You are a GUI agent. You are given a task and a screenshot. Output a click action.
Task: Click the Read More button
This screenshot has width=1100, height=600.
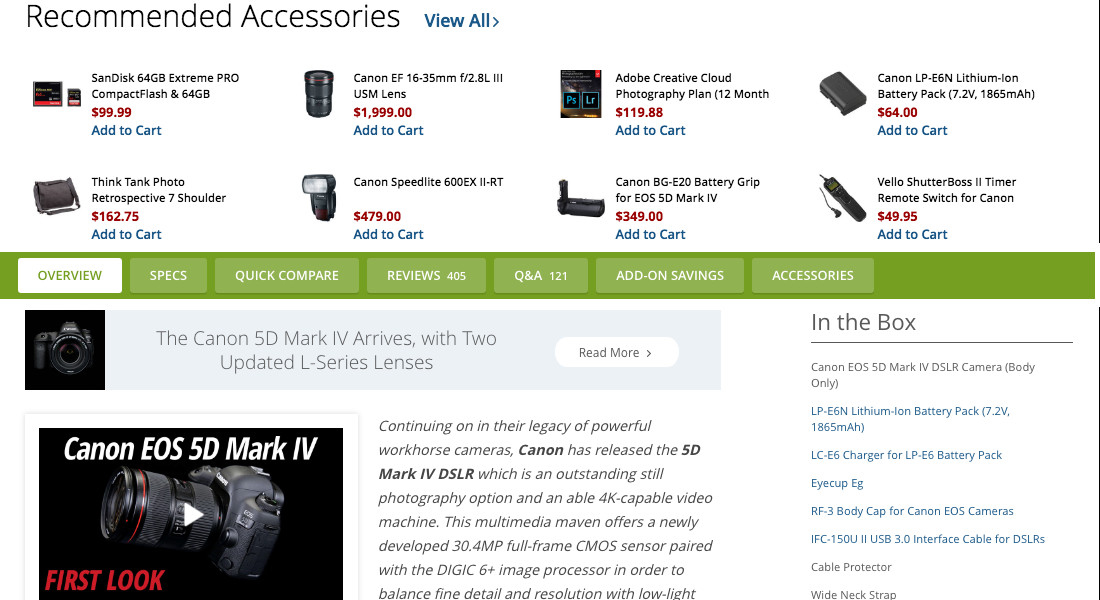(x=616, y=352)
